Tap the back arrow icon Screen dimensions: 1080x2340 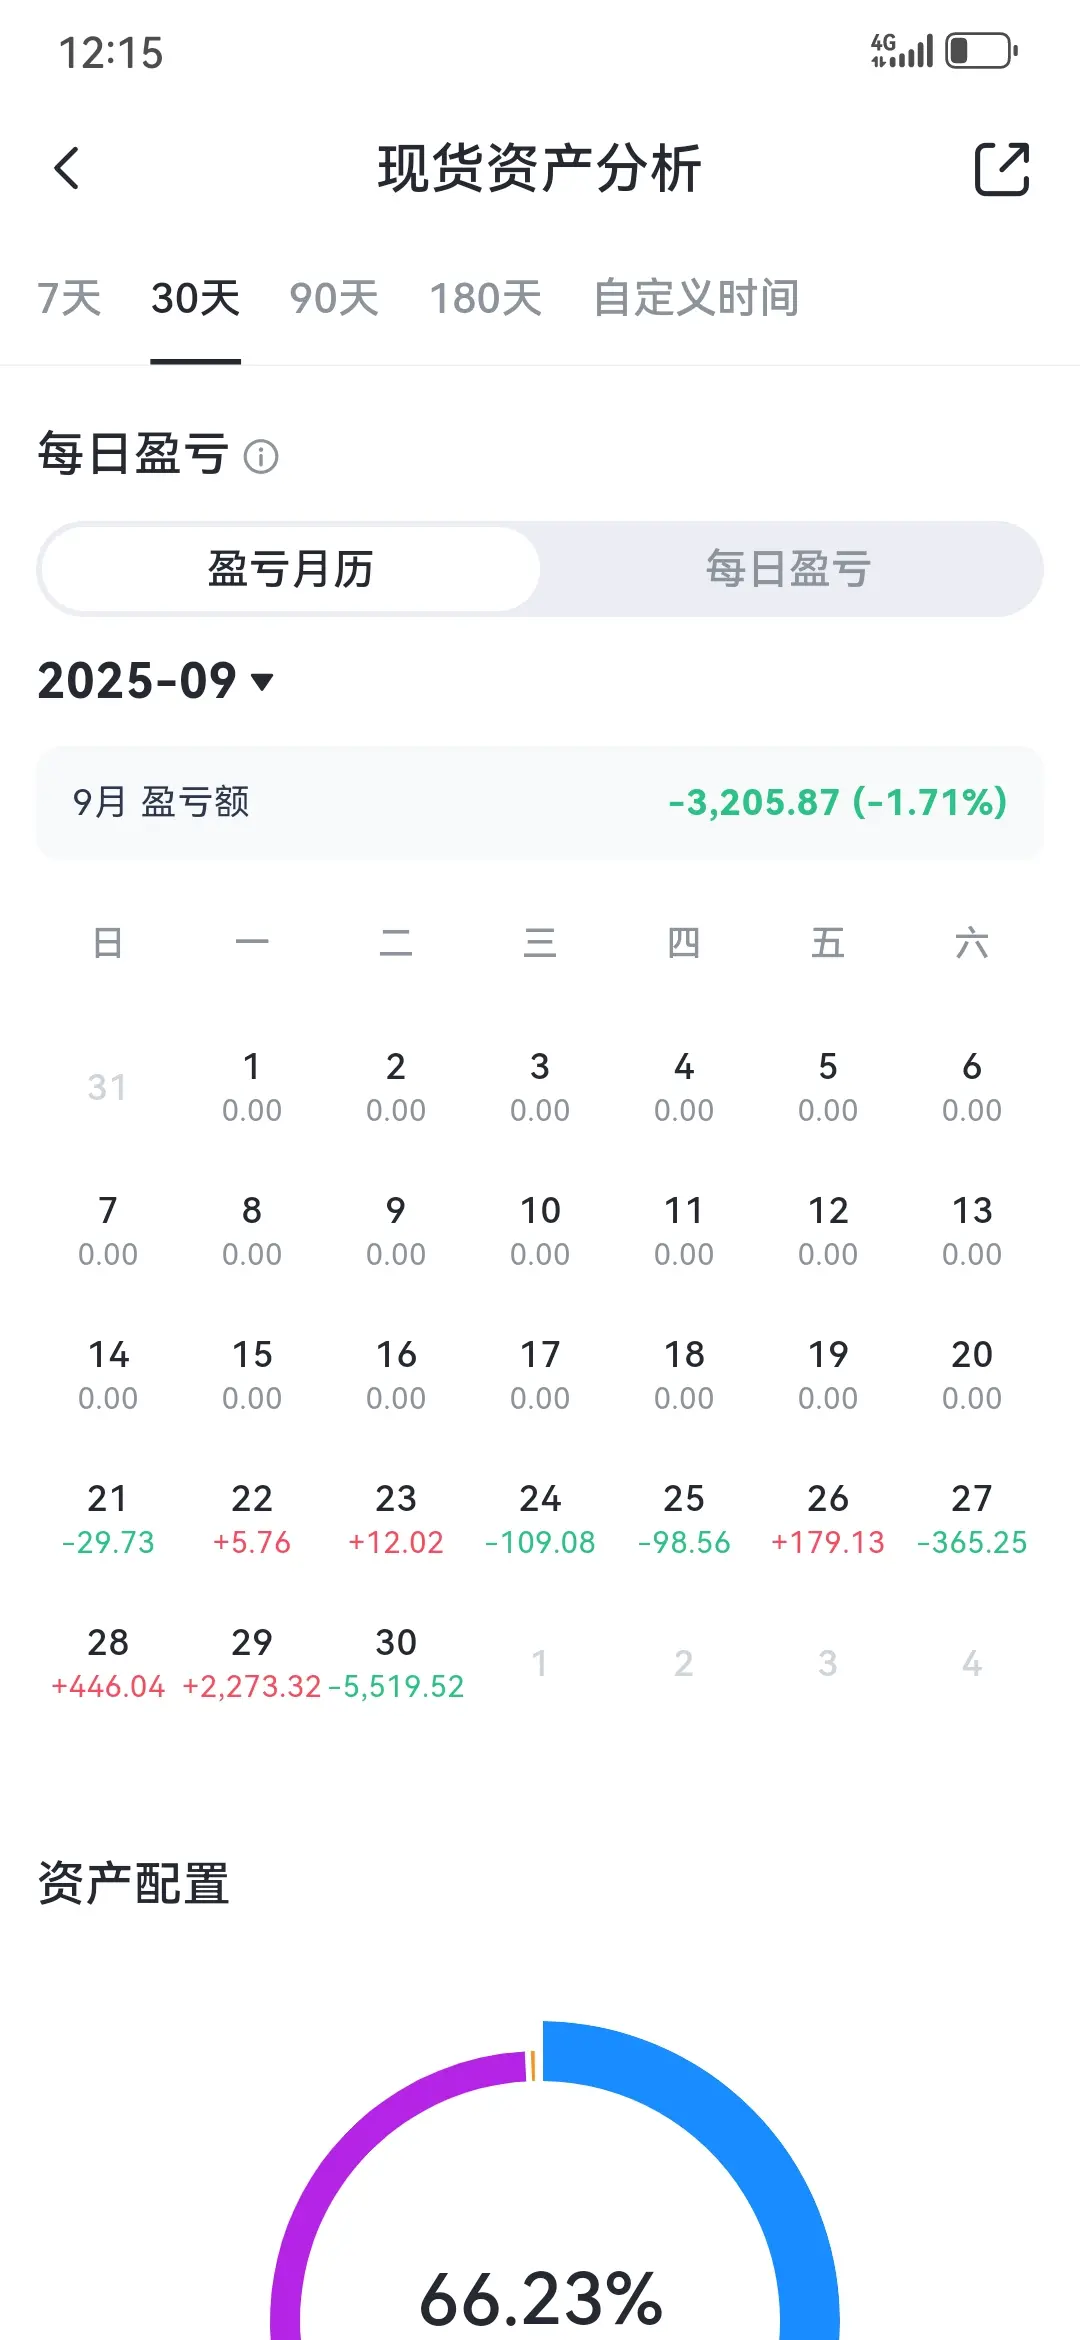[x=67, y=168]
